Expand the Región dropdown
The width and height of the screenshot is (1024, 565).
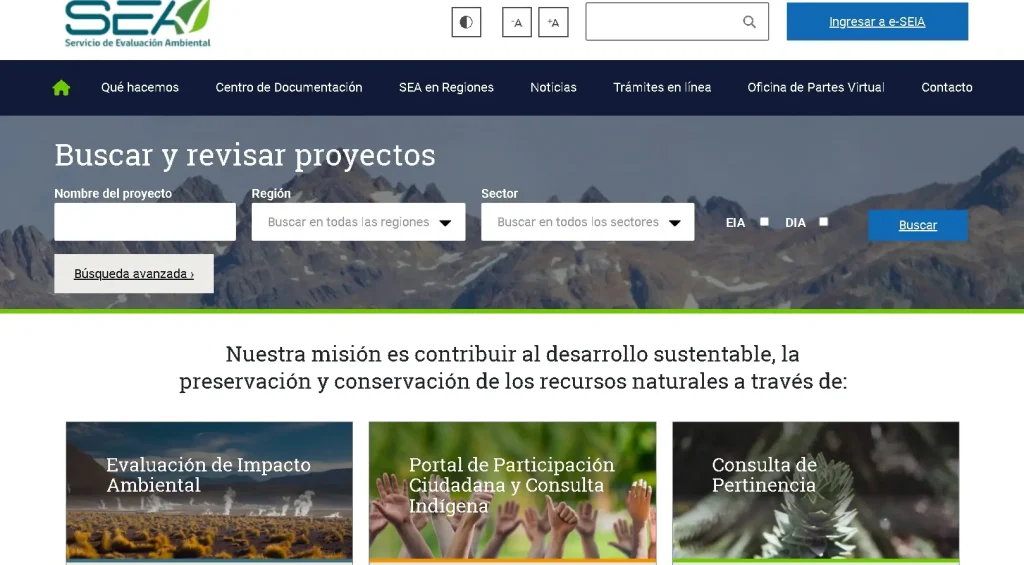point(359,221)
